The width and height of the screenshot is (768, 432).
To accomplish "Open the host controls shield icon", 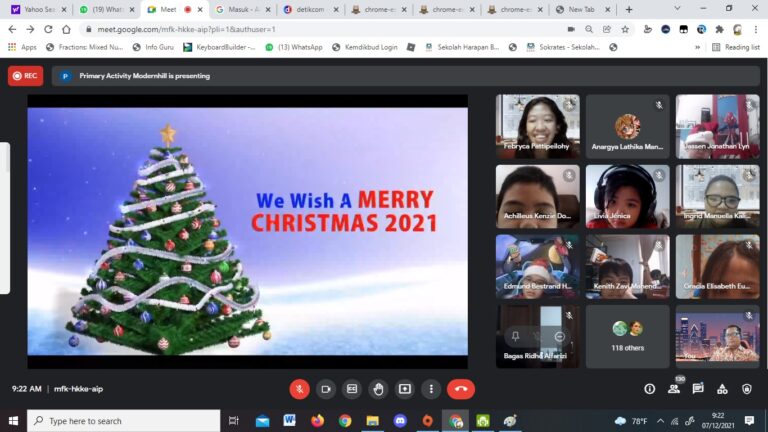I will pos(746,389).
